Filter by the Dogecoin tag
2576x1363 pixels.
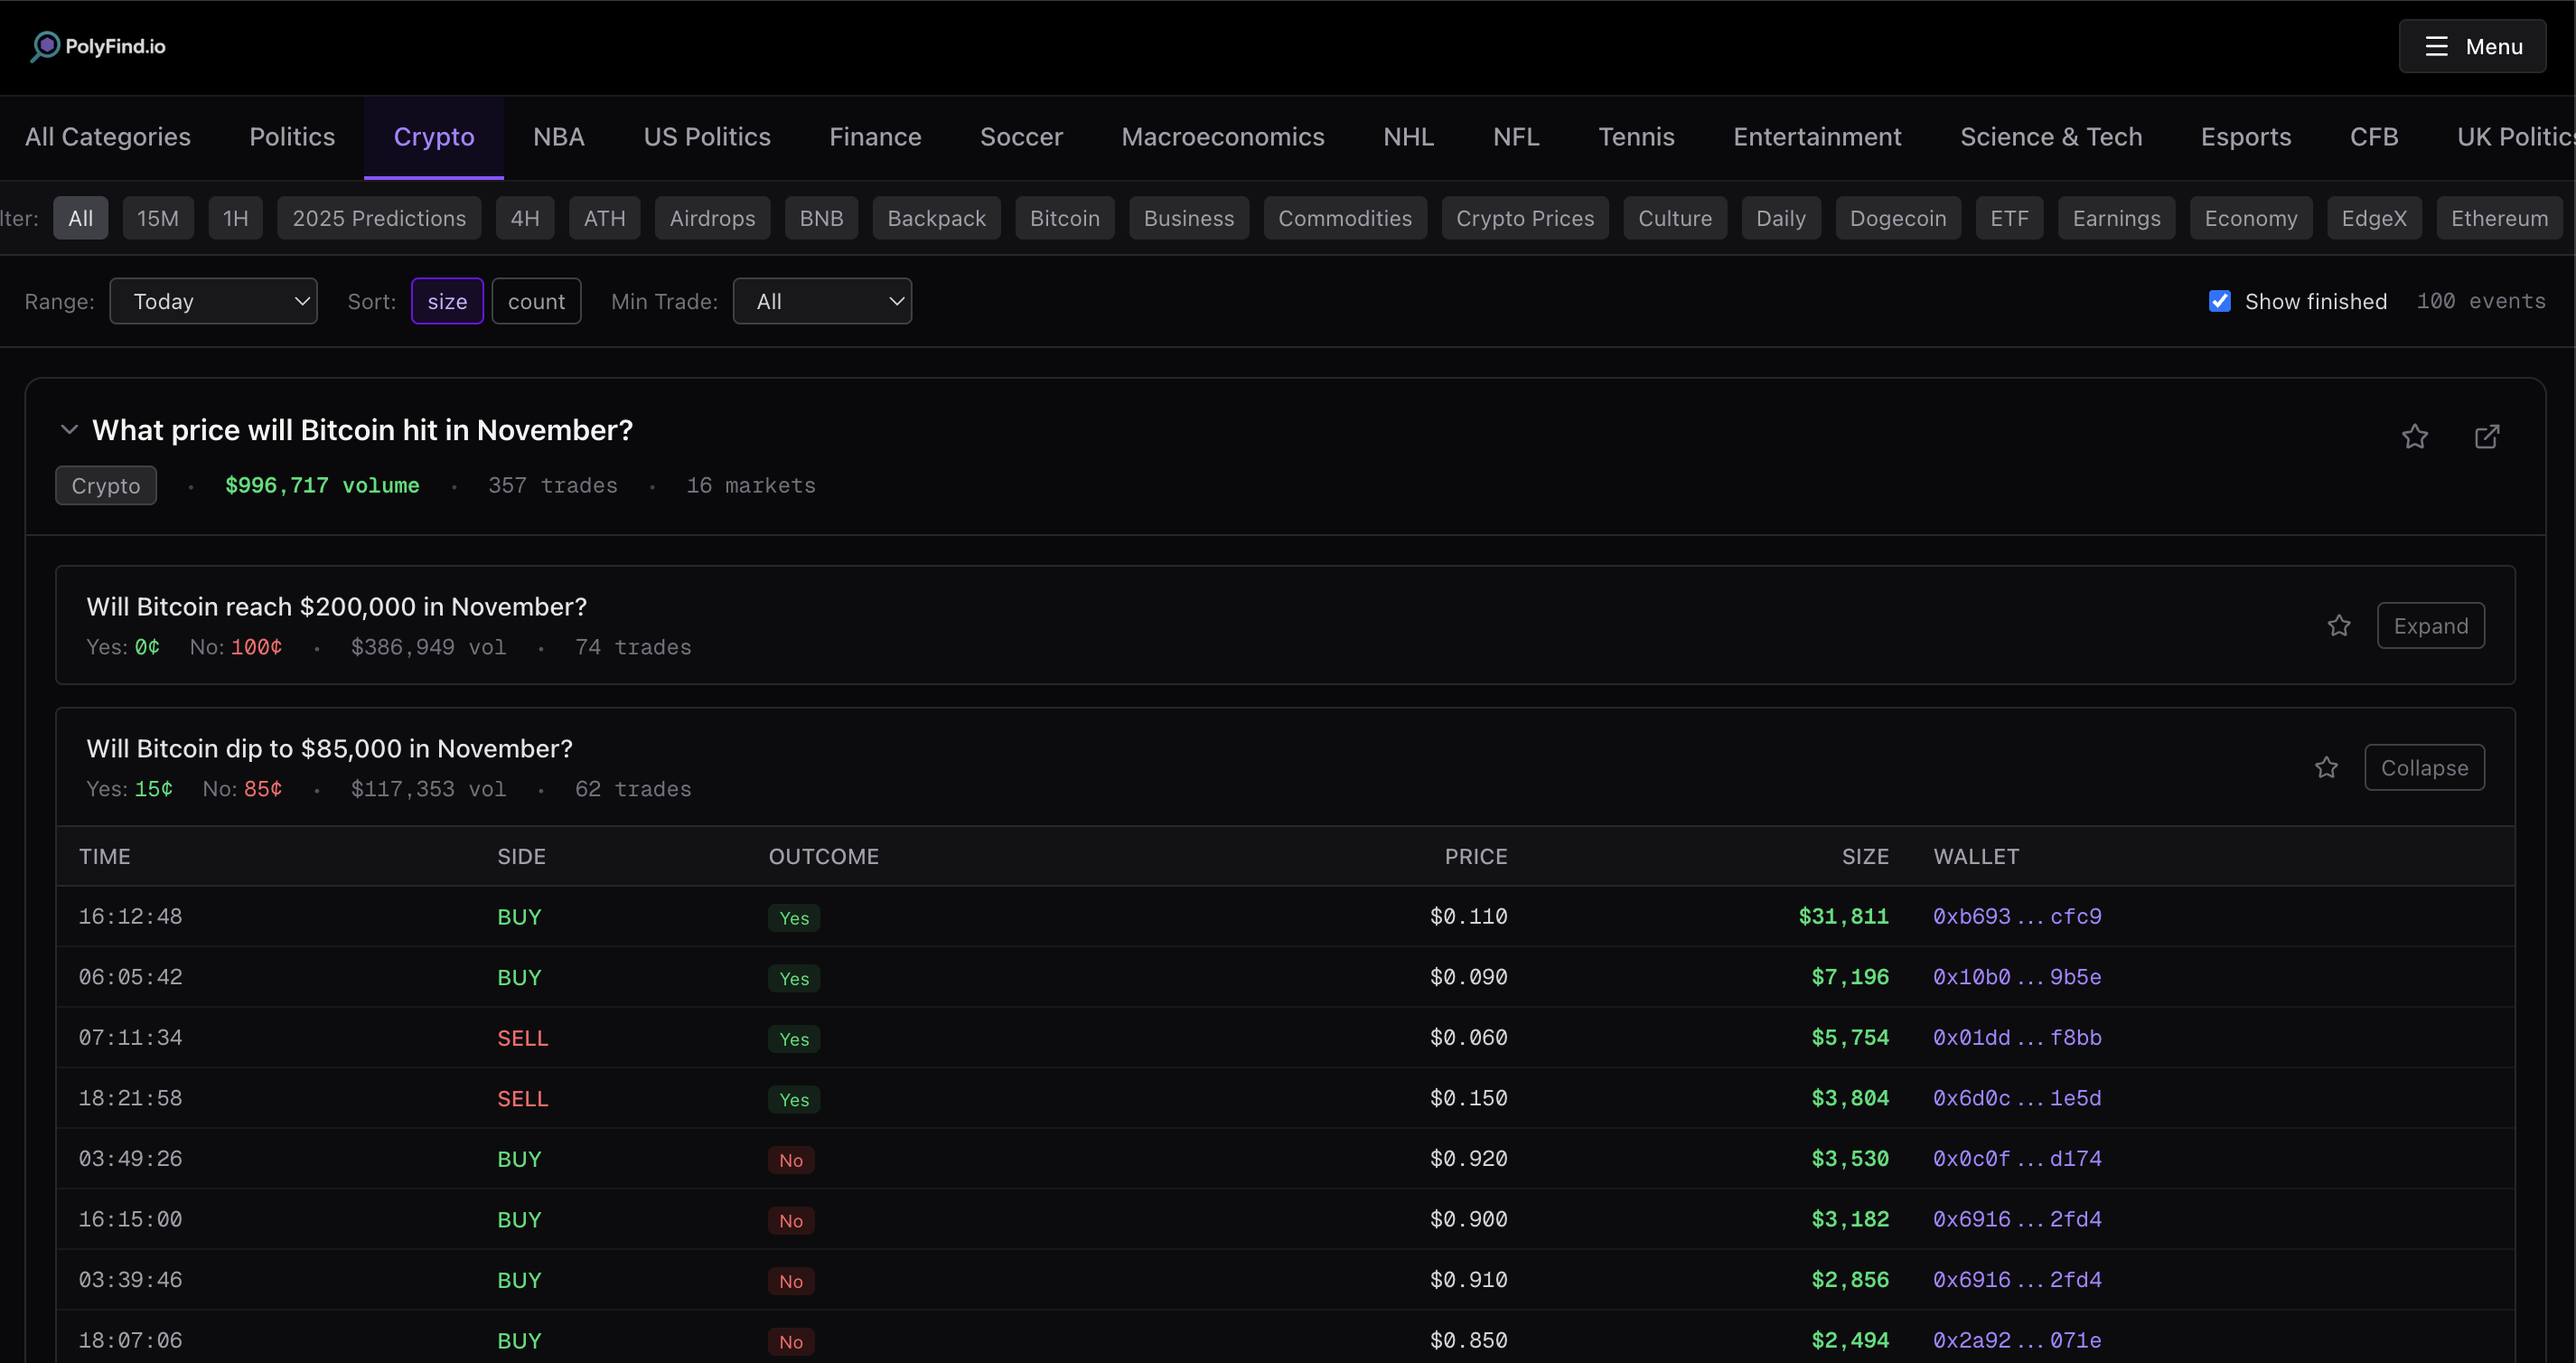1897,218
